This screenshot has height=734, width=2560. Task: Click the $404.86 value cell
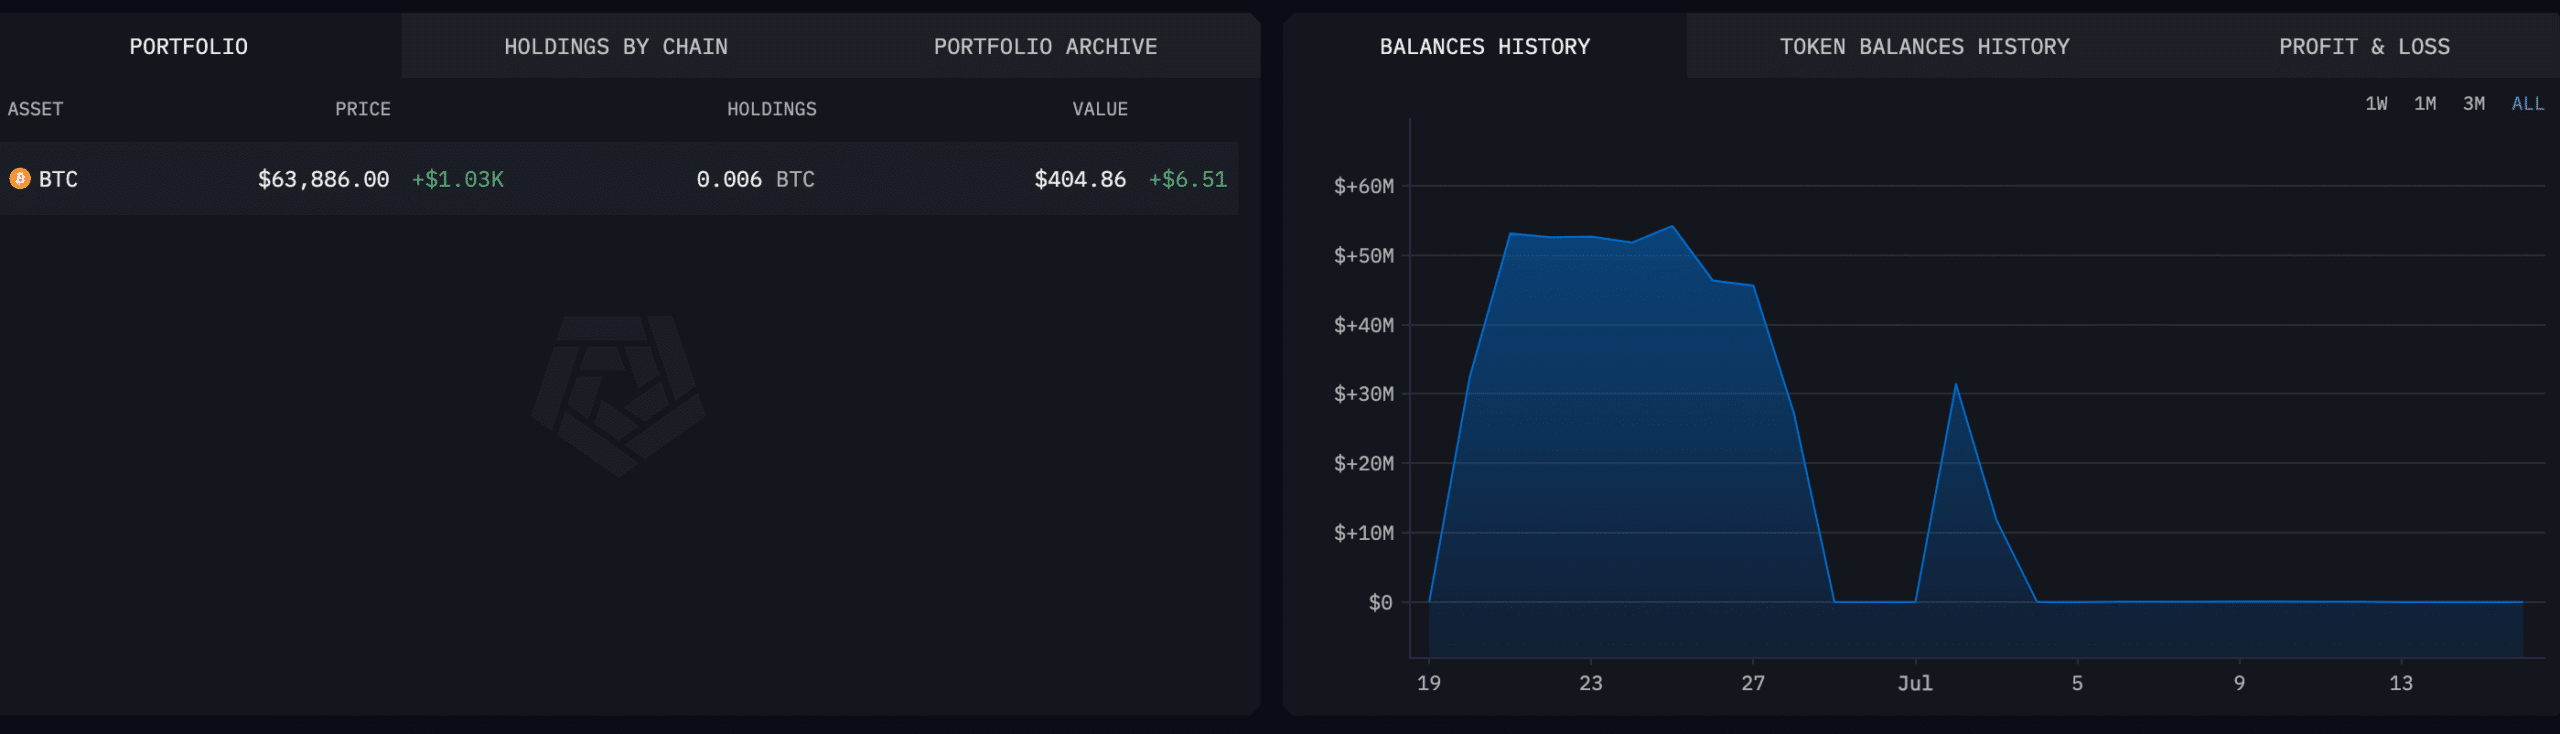pos(1080,179)
